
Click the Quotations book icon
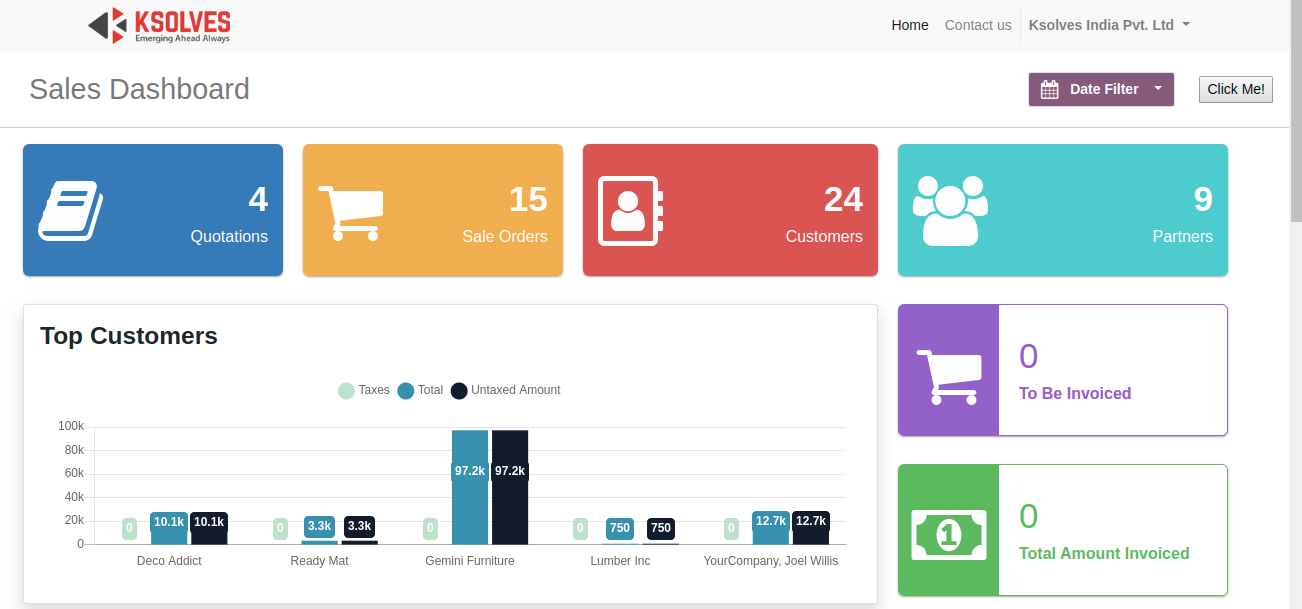pos(70,210)
